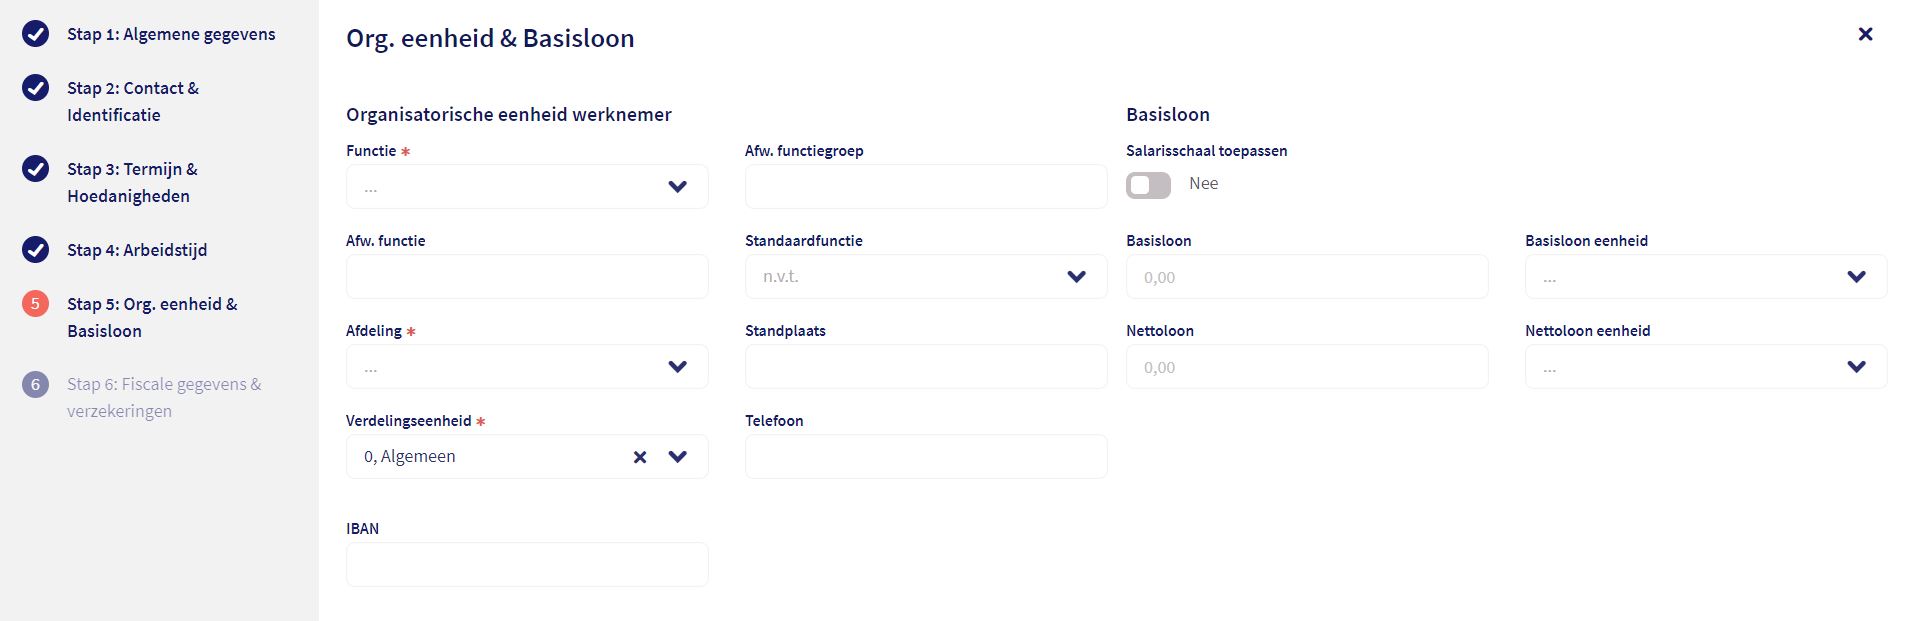Switch to Stap 4: Arbeidstijd
The width and height of the screenshot is (1906, 621).
pos(137,250)
